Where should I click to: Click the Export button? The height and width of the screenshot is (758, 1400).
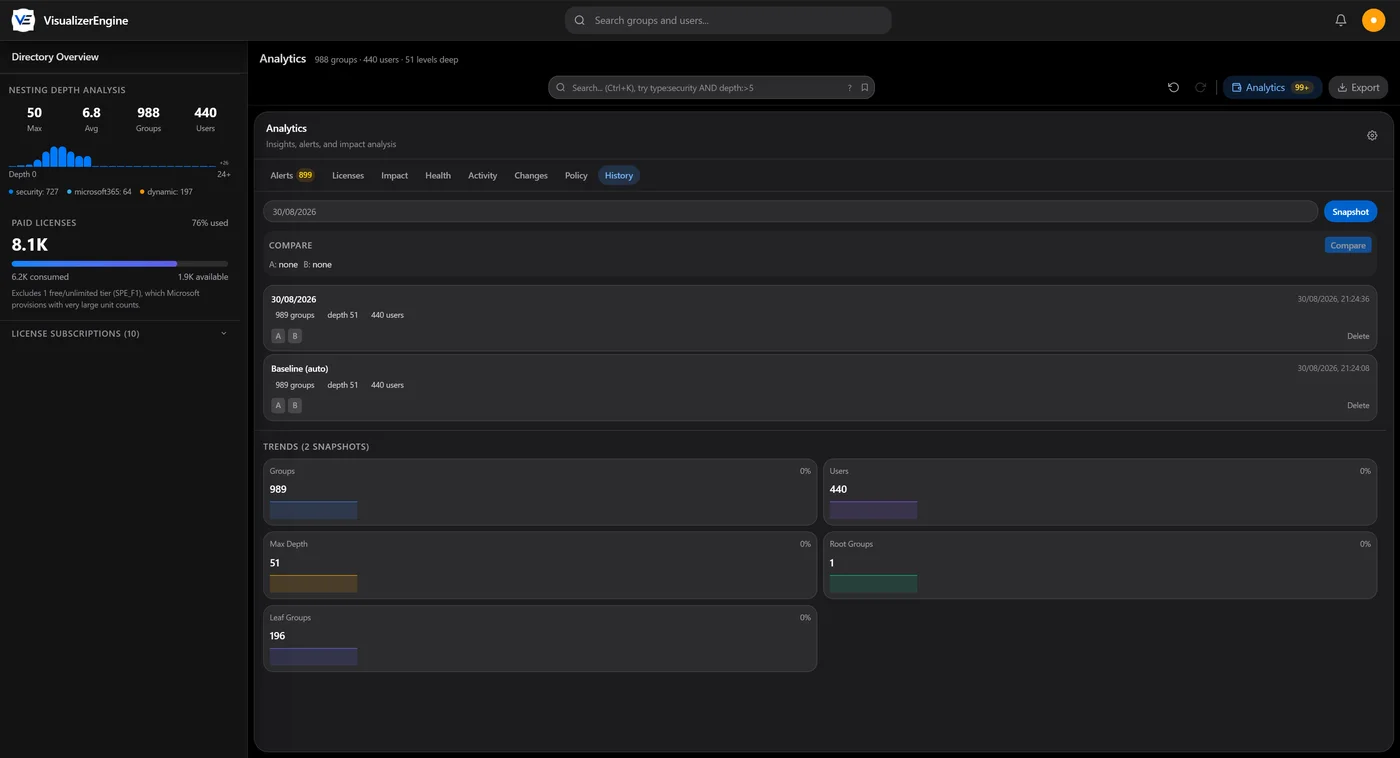[1358, 88]
